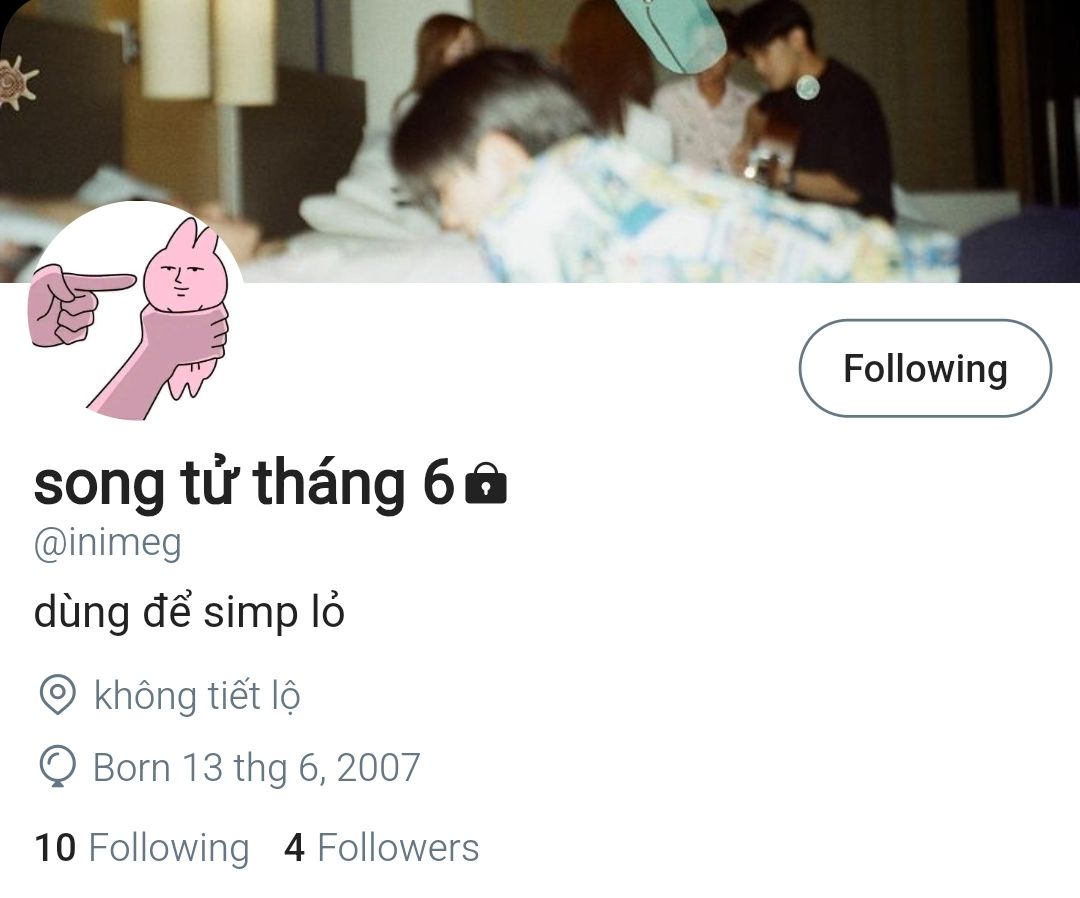Click the number 4 in followers count
Image resolution: width=1080 pixels, height=898 pixels.
(x=294, y=848)
